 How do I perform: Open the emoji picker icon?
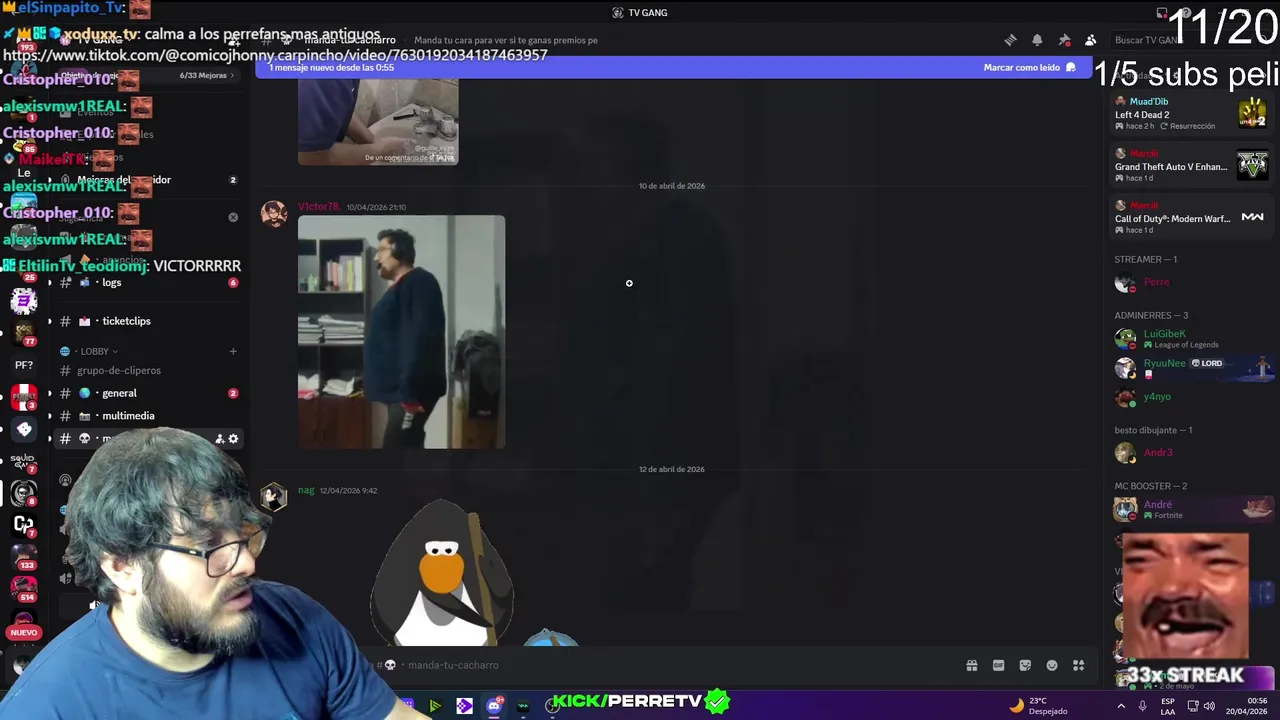pos(1051,665)
